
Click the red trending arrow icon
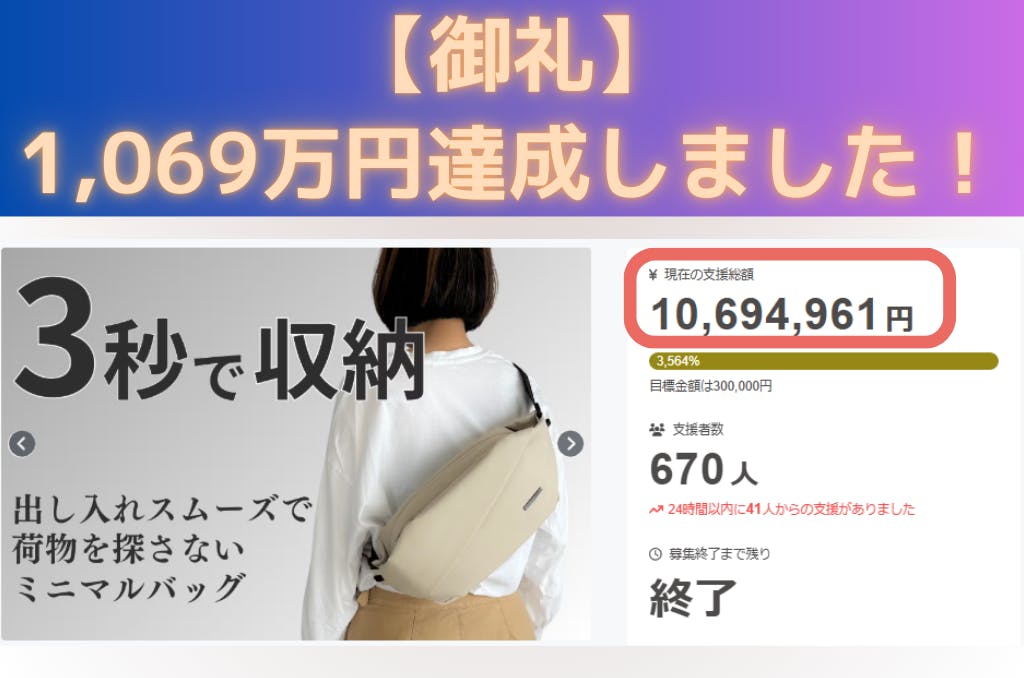pyautogui.click(x=656, y=509)
